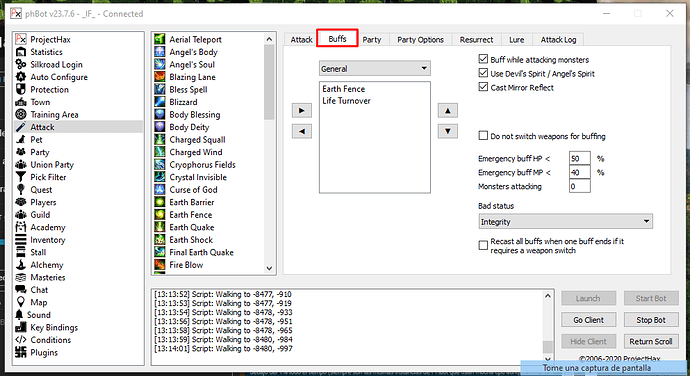690x376 pixels.
Task: Select Fire Blow skill icon
Action: [x=160, y=265]
